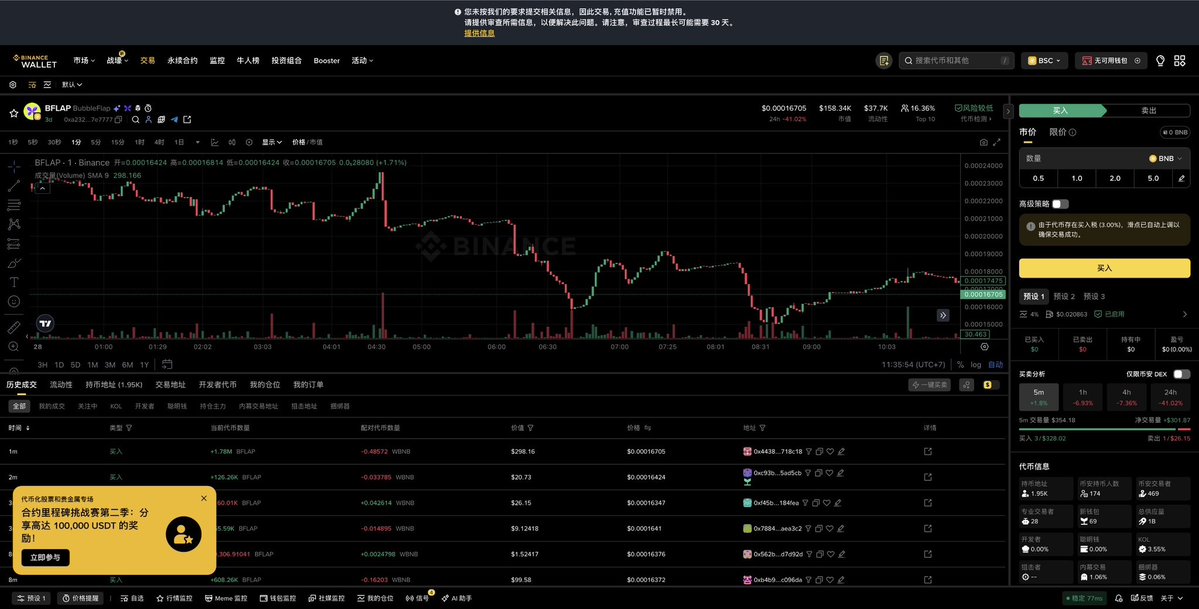Click the share icon beside BFLAP links
This screenshot has height=609, width=1199.
pyautogui.click(x=187, y=119)
